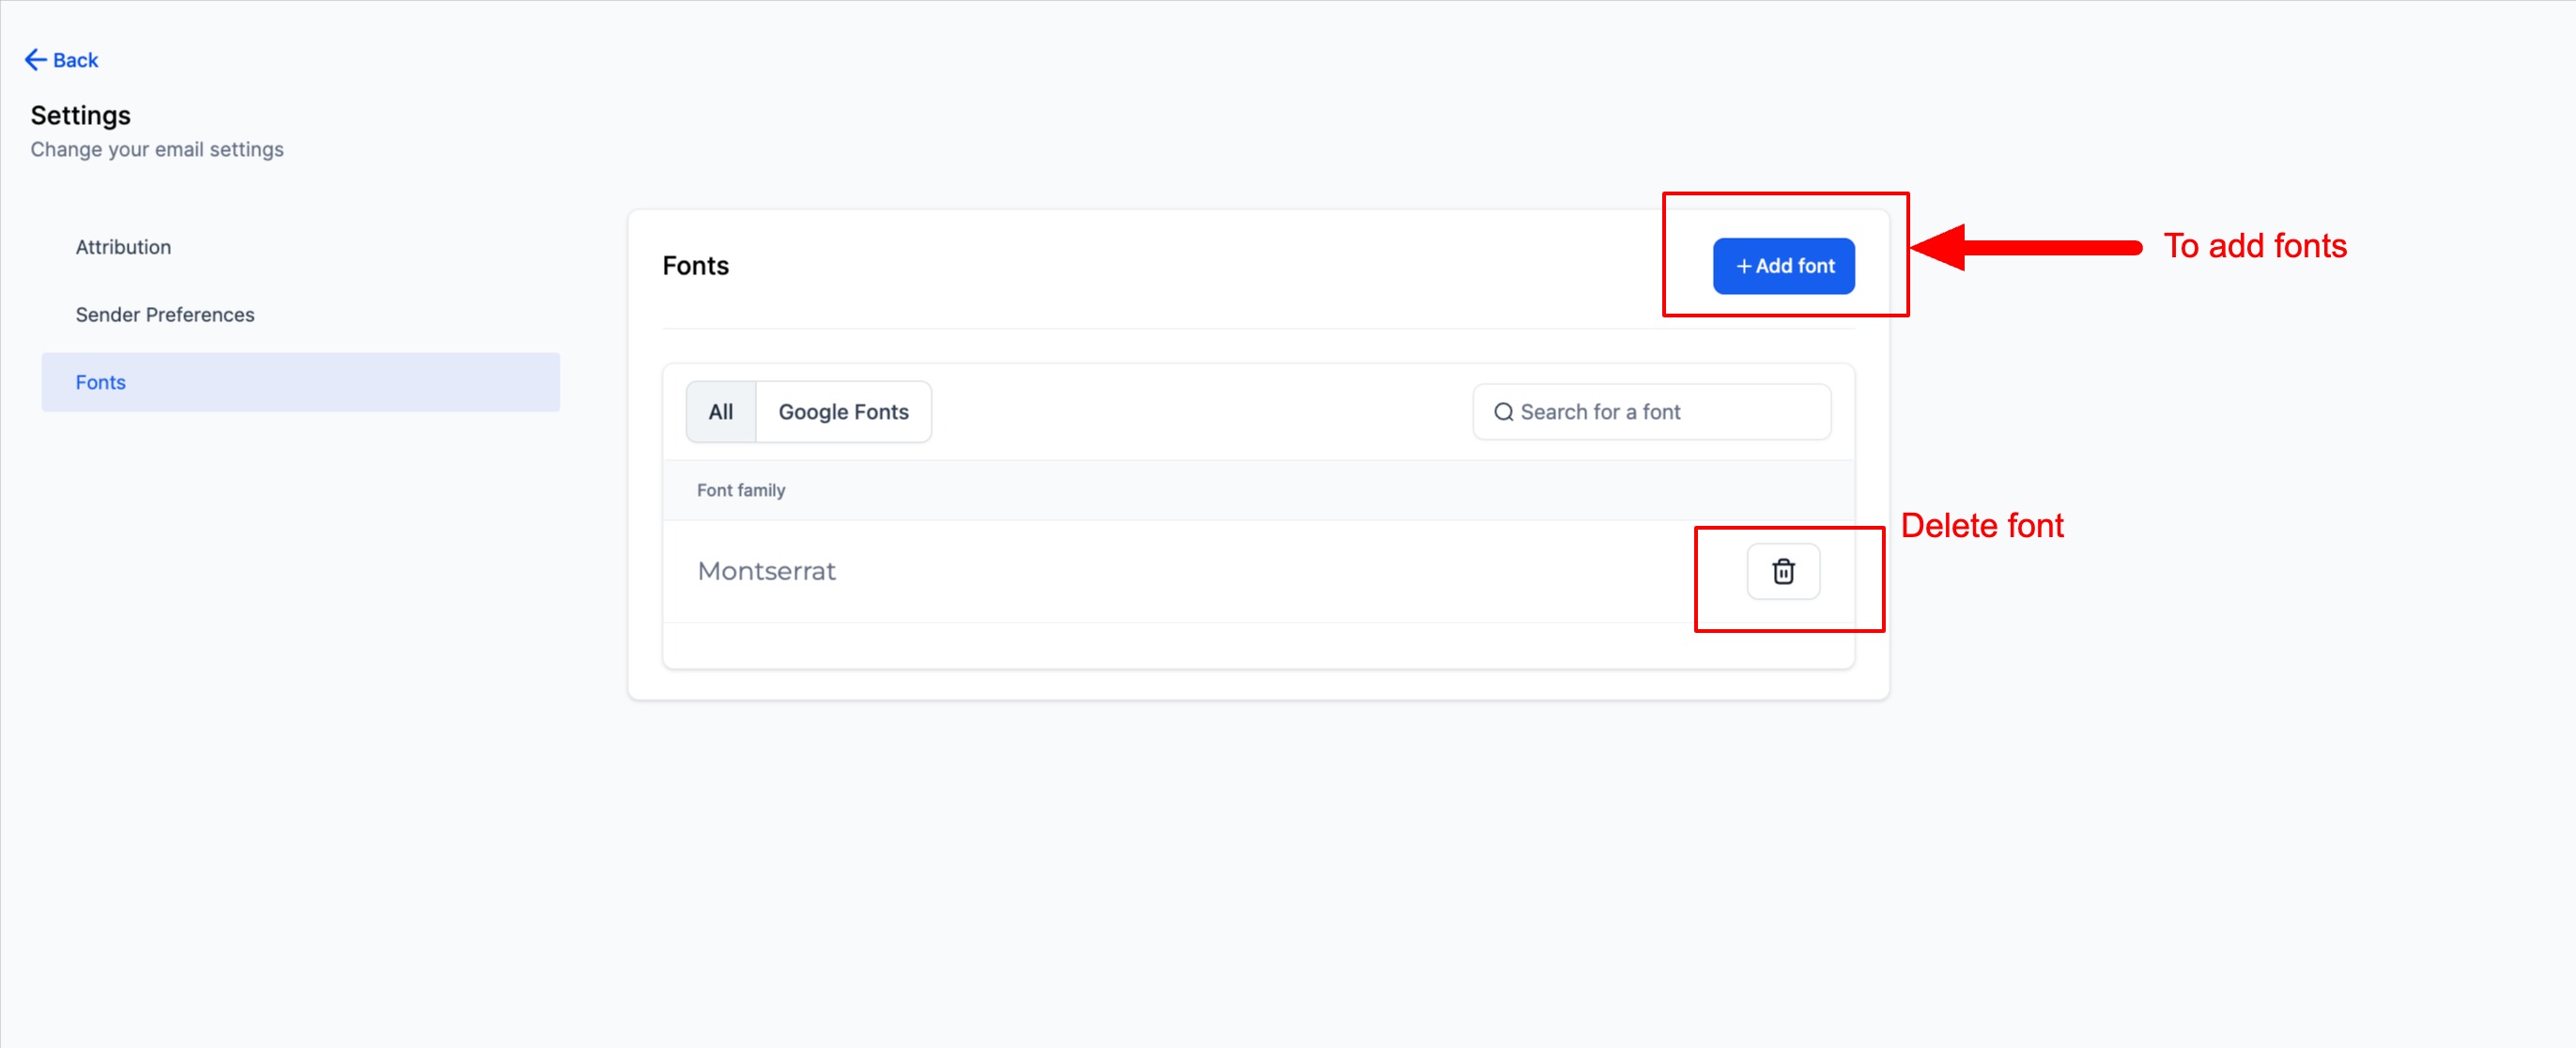Open the Attribution settings section

pyautogui.click(x=123, y=247)
